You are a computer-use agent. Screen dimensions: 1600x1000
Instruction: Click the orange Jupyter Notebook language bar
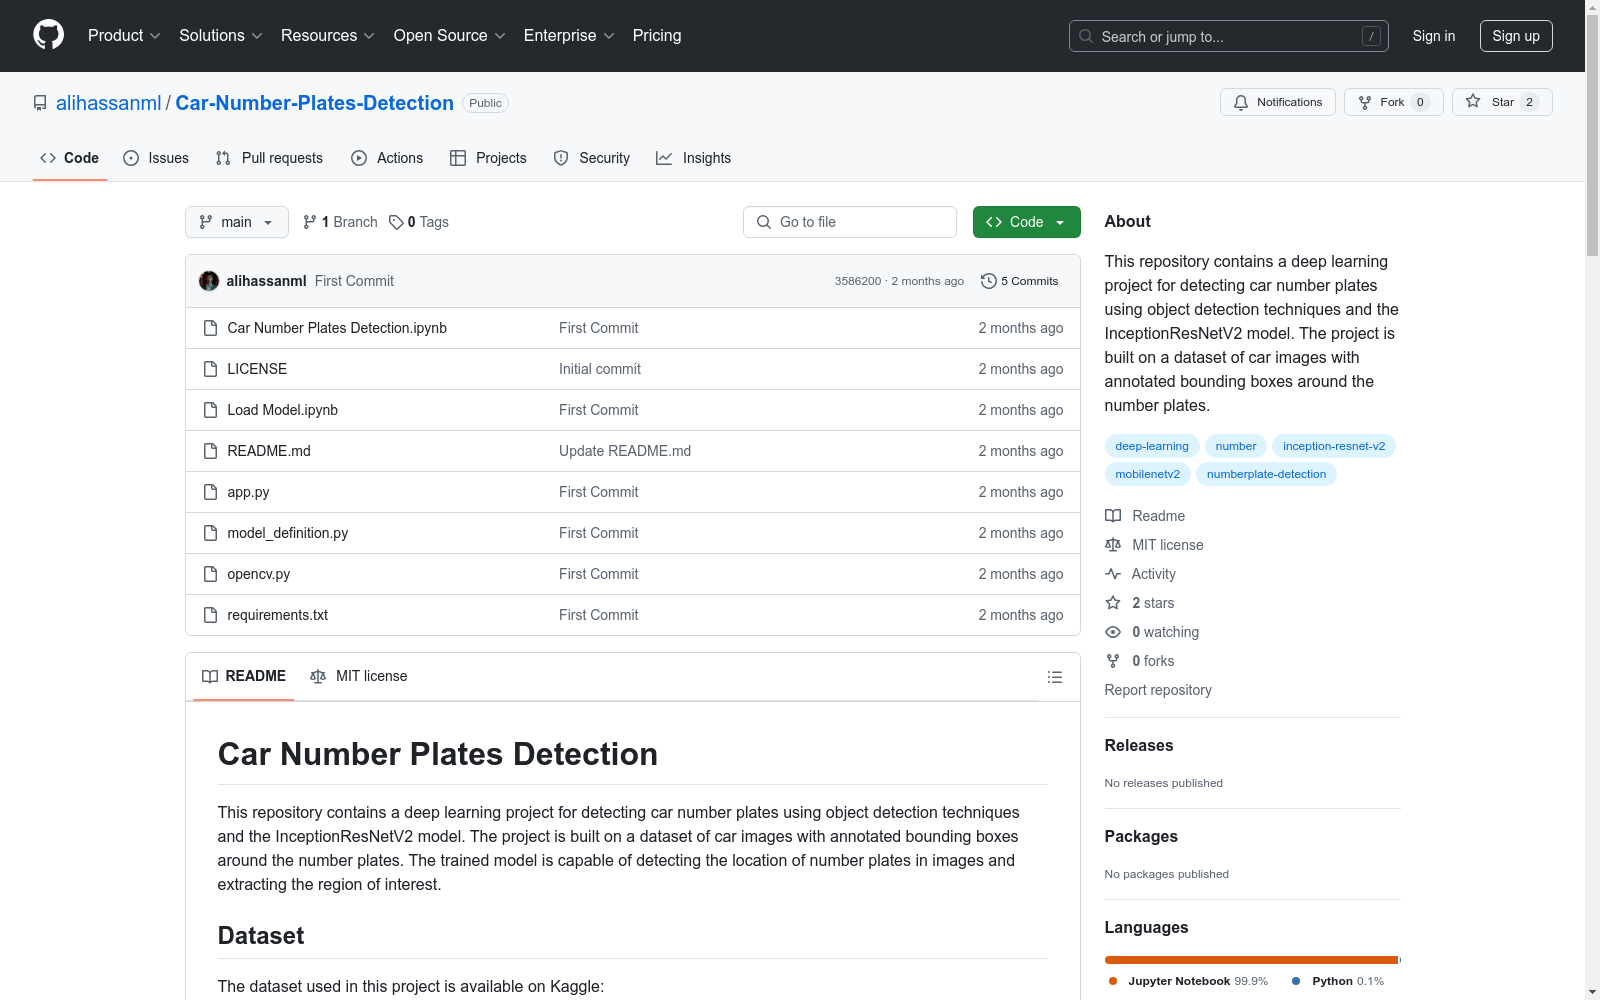tap(1251, 960)
